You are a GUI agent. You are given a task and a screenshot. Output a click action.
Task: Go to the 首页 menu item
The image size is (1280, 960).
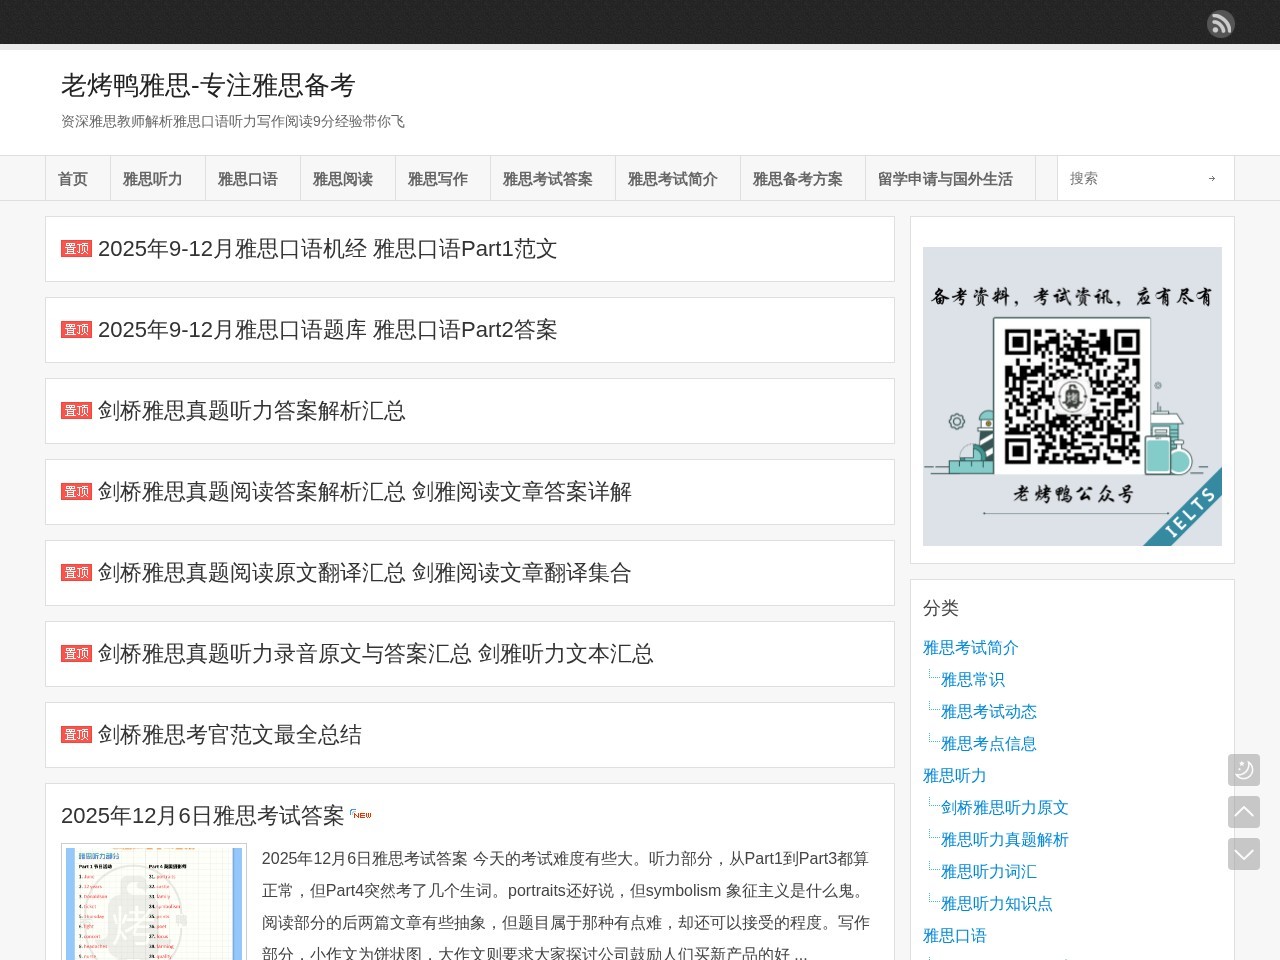click(x=73, y=179)
